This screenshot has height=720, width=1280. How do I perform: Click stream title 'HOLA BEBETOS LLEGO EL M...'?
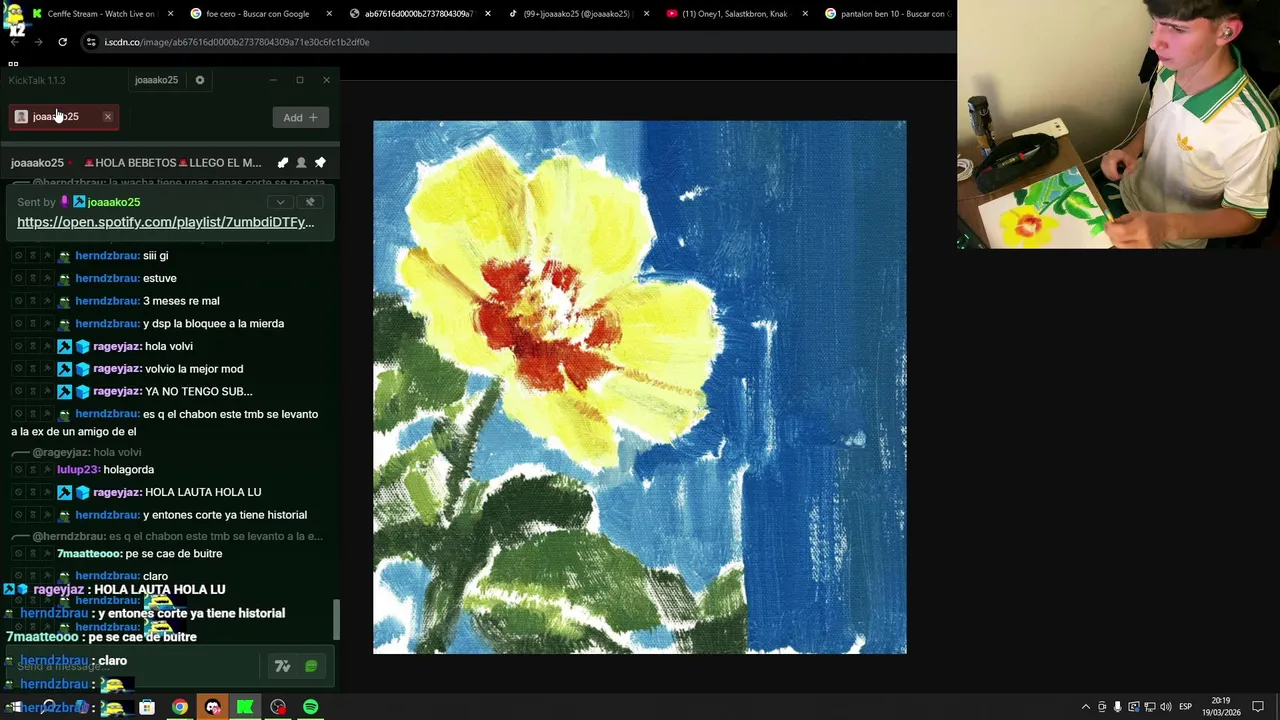click(172, 163)
